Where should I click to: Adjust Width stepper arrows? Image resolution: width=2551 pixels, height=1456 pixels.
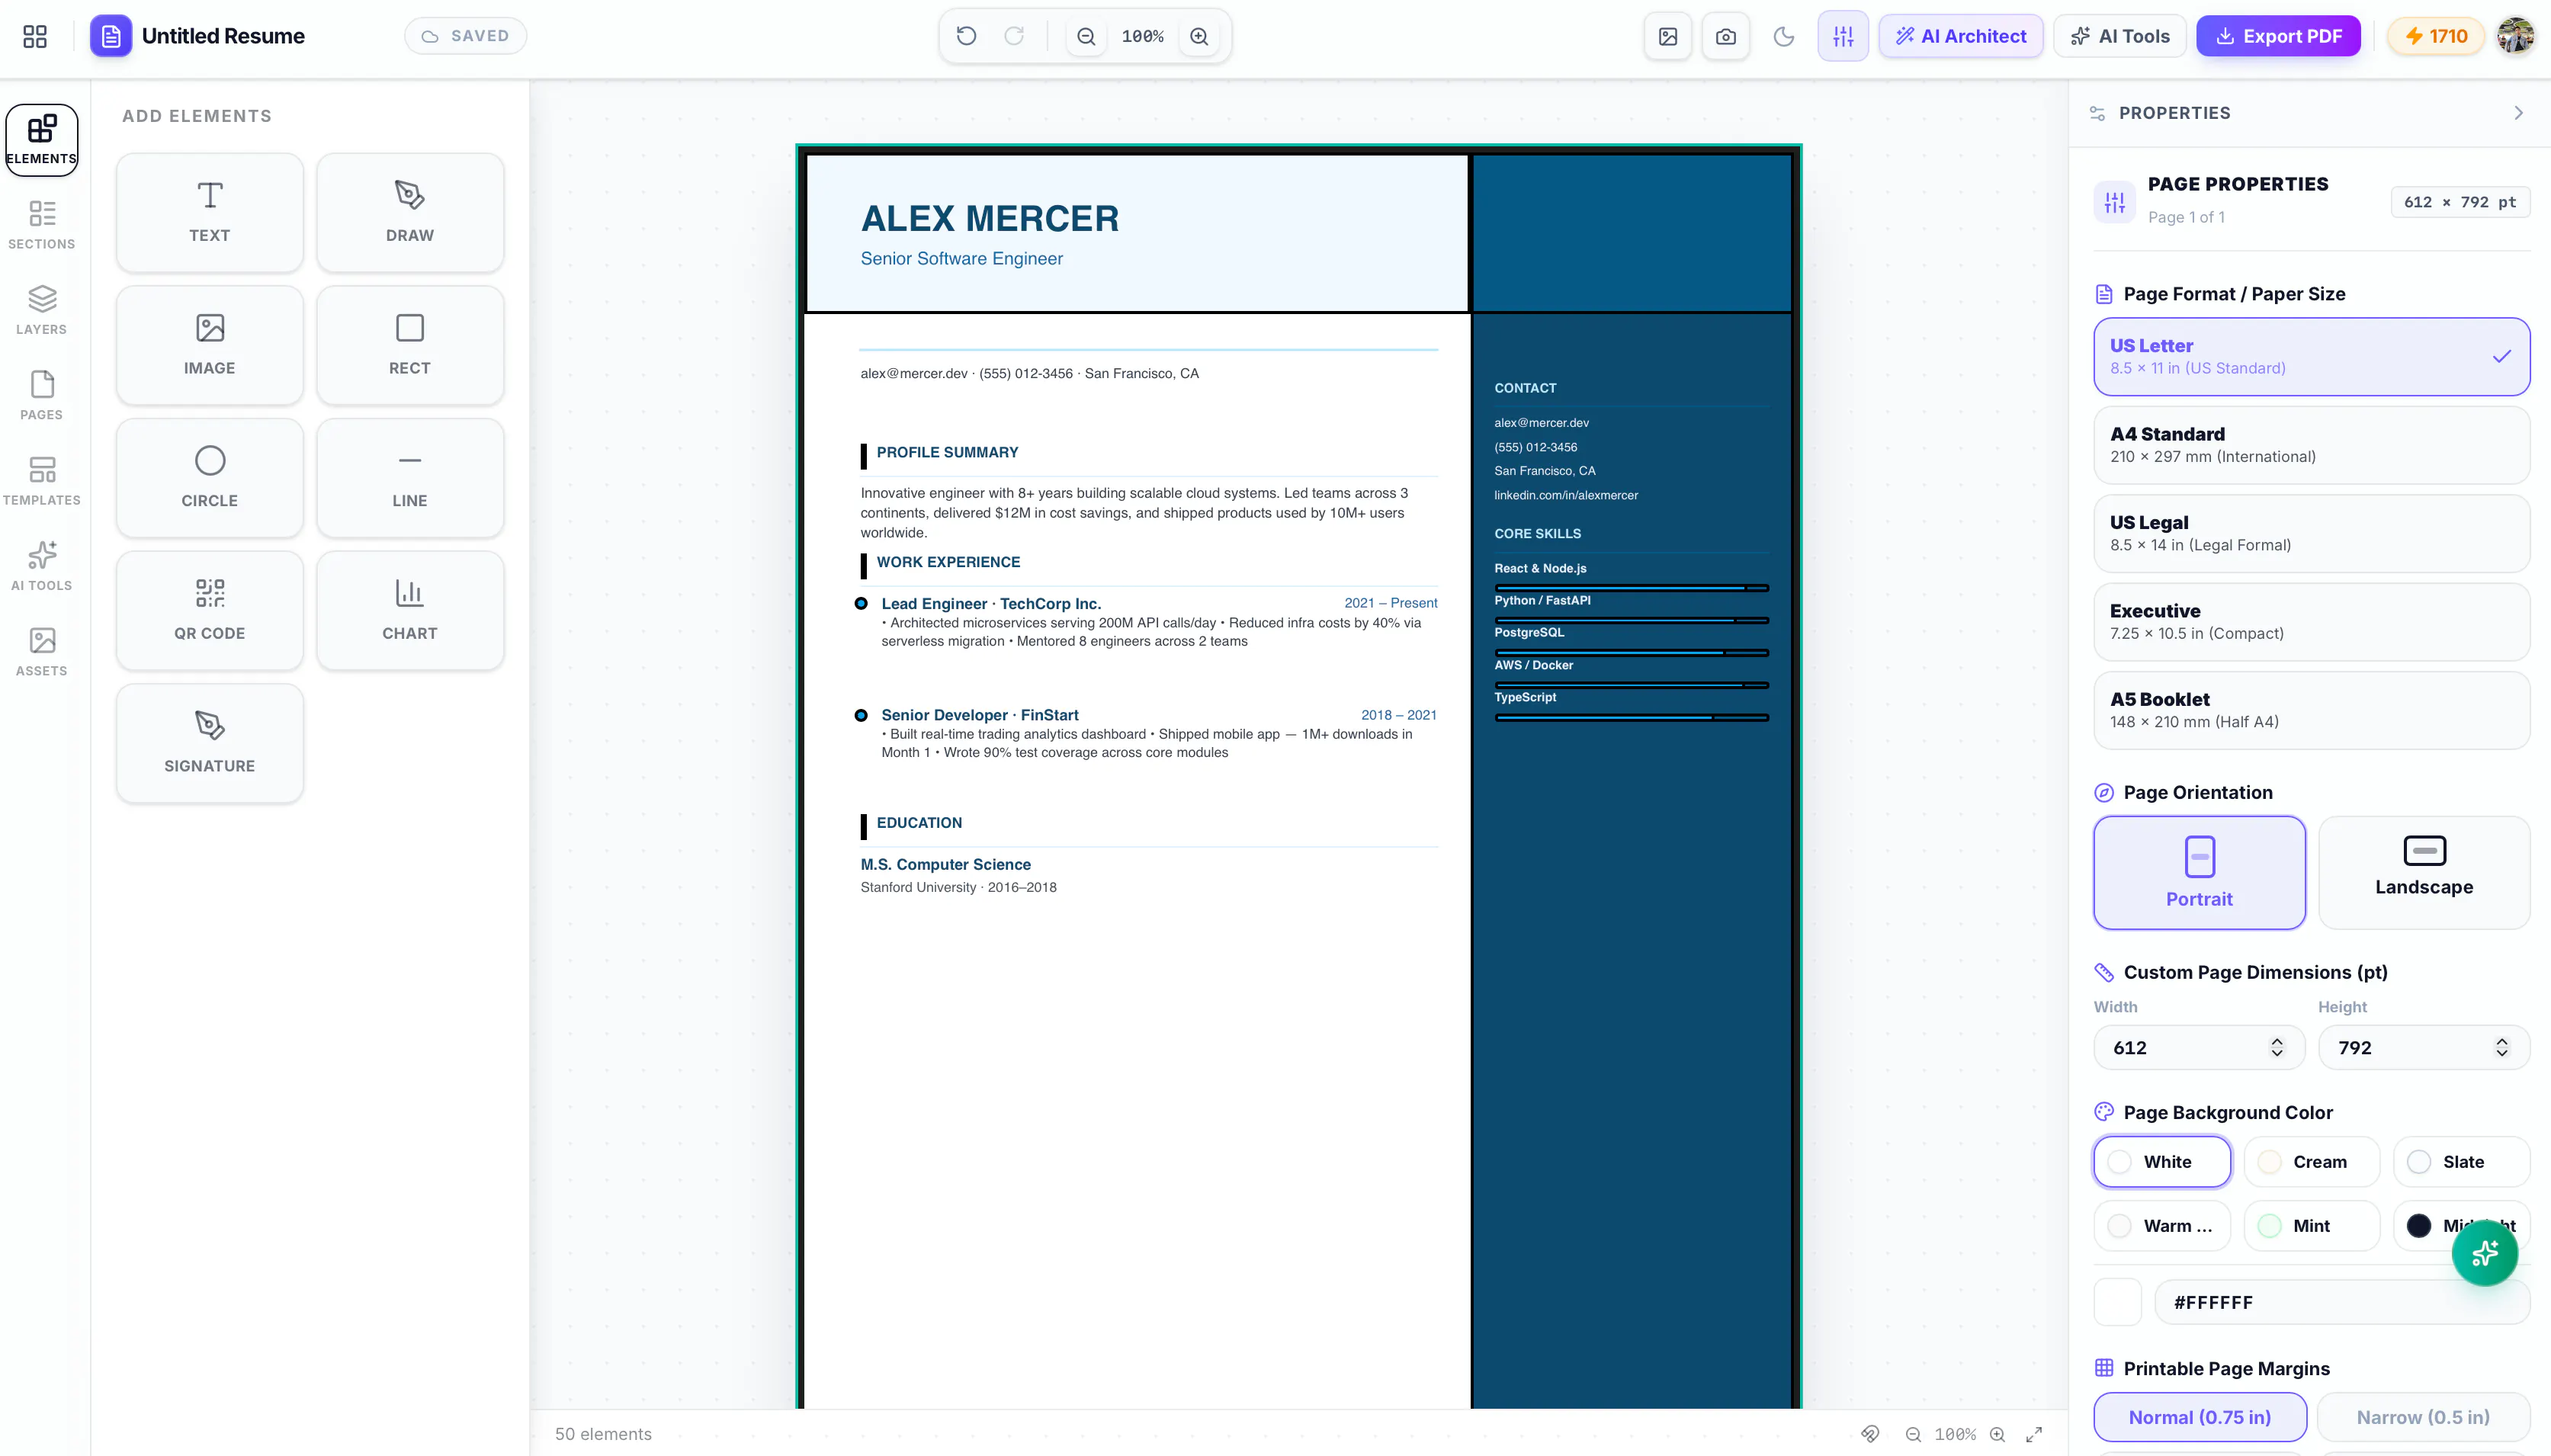pyautogui.click(x=2277, y=1047)
